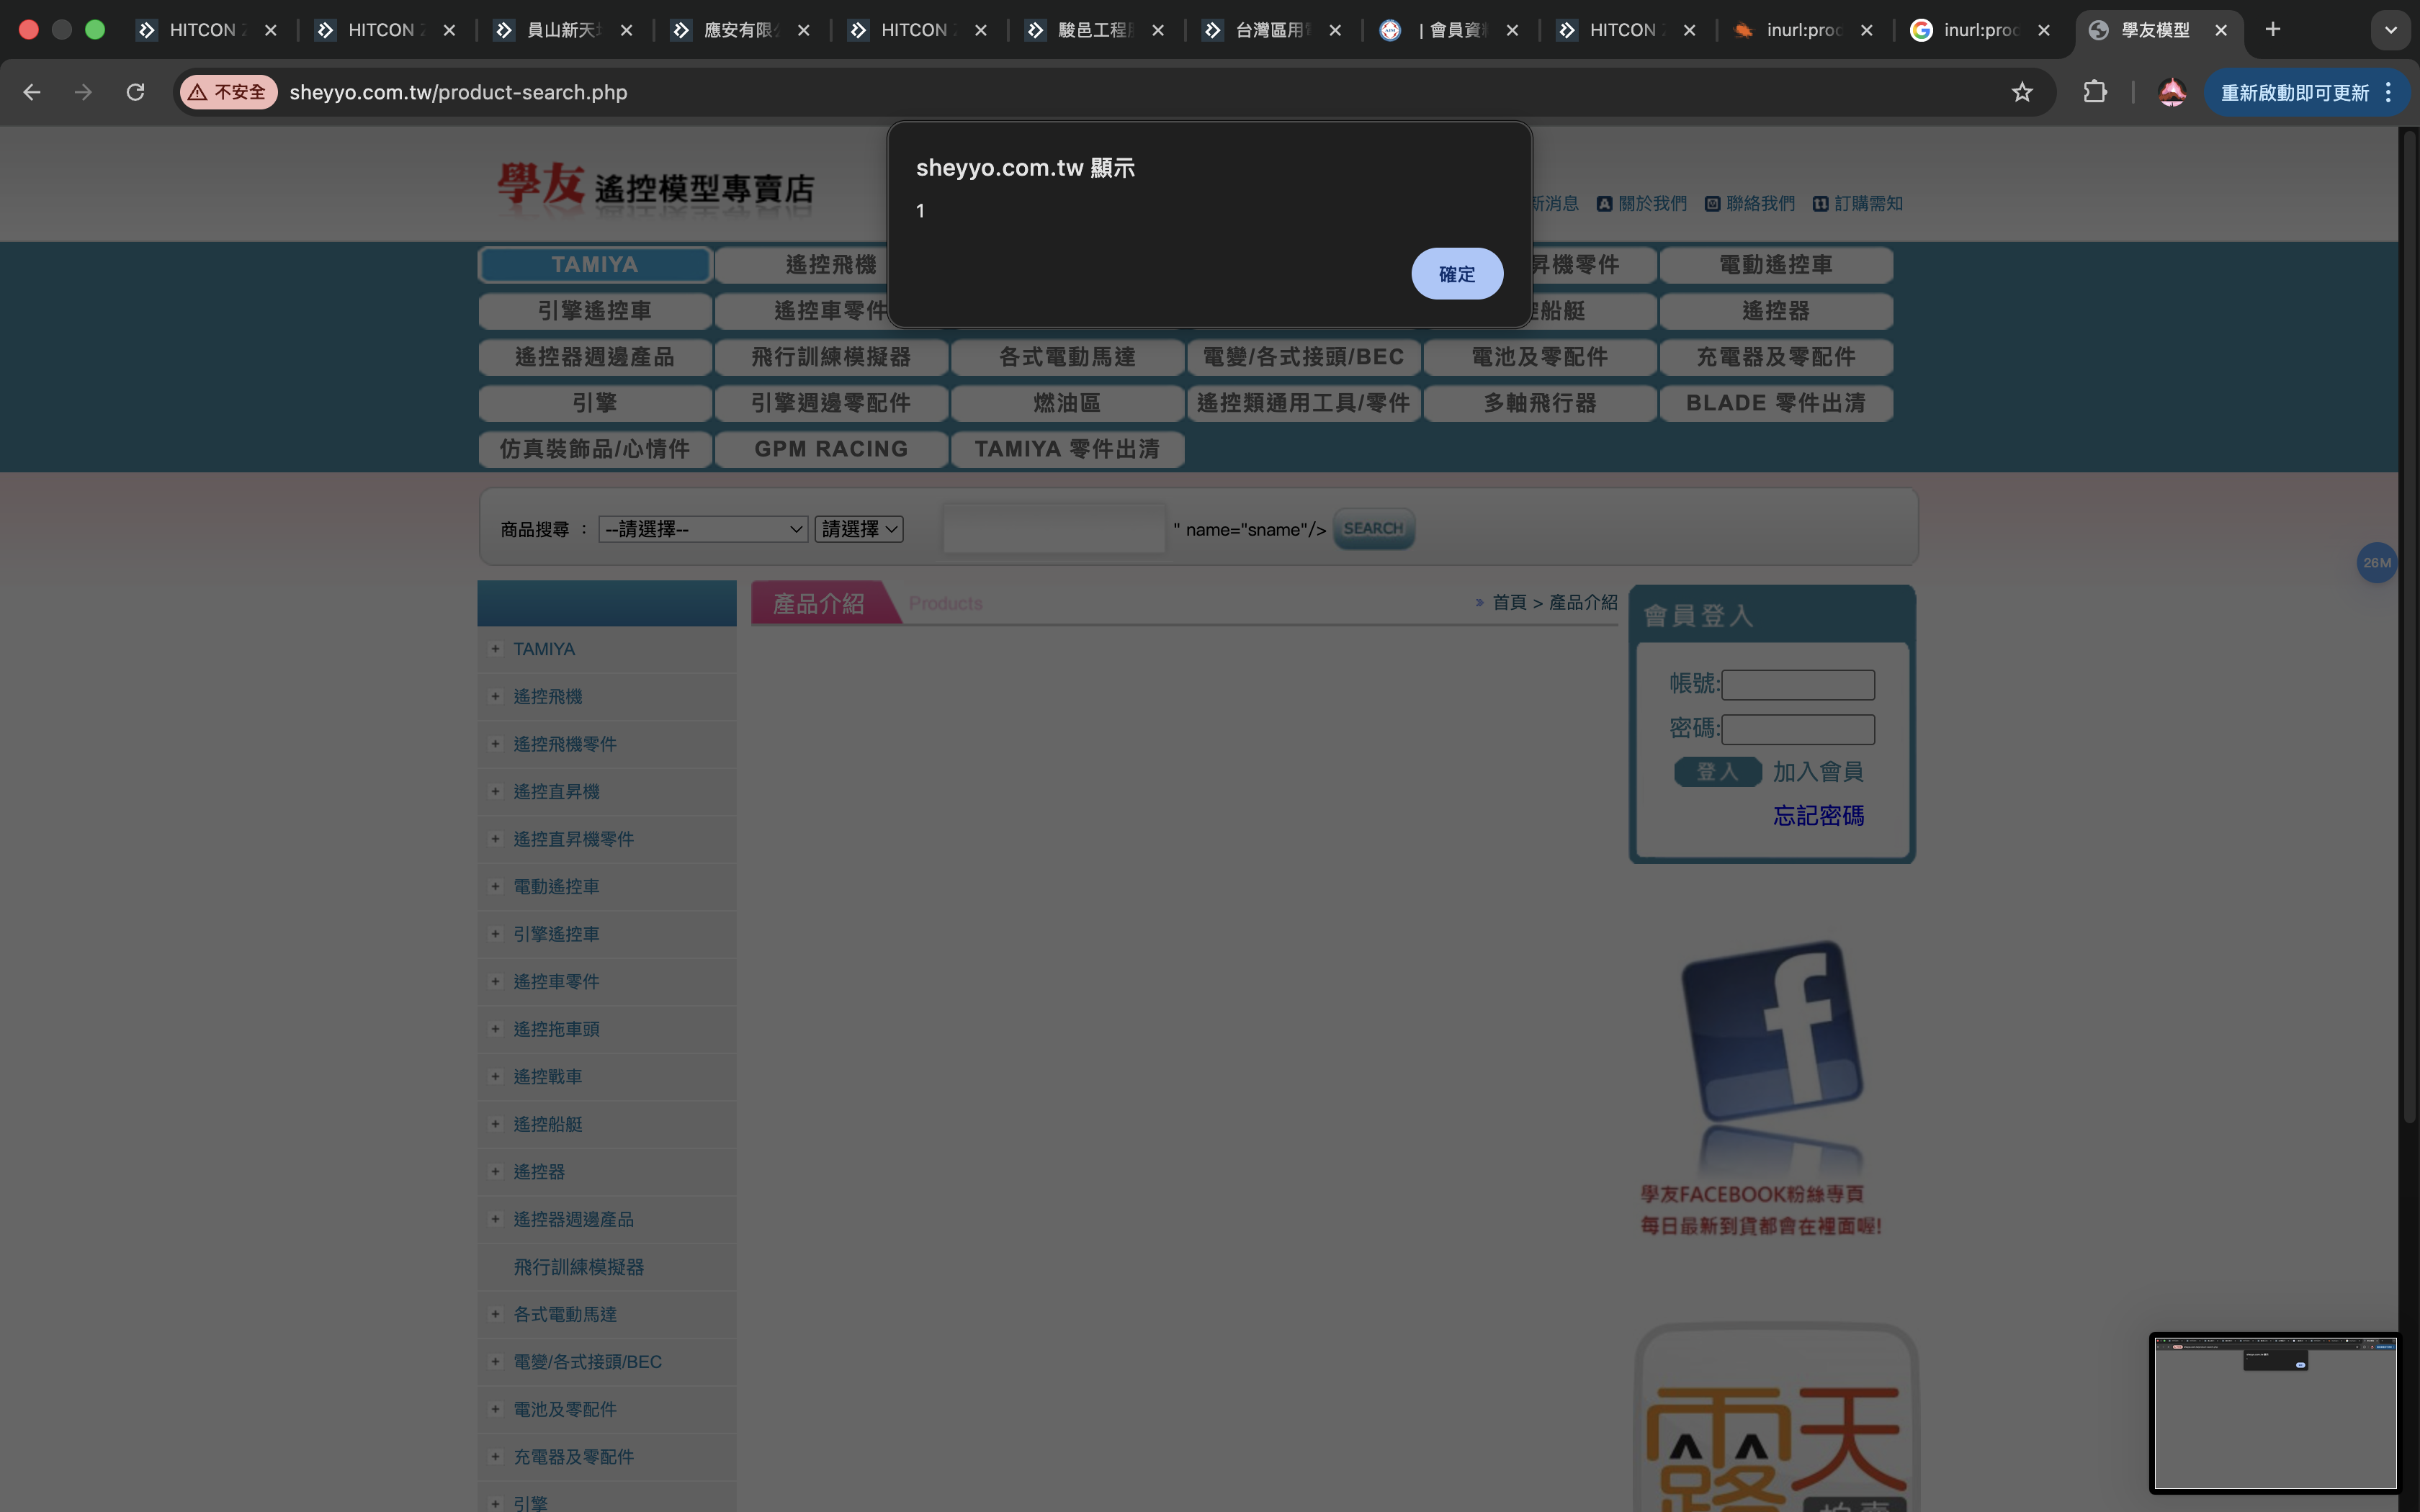Switch to the 員山新天 tab

point(564,30)
